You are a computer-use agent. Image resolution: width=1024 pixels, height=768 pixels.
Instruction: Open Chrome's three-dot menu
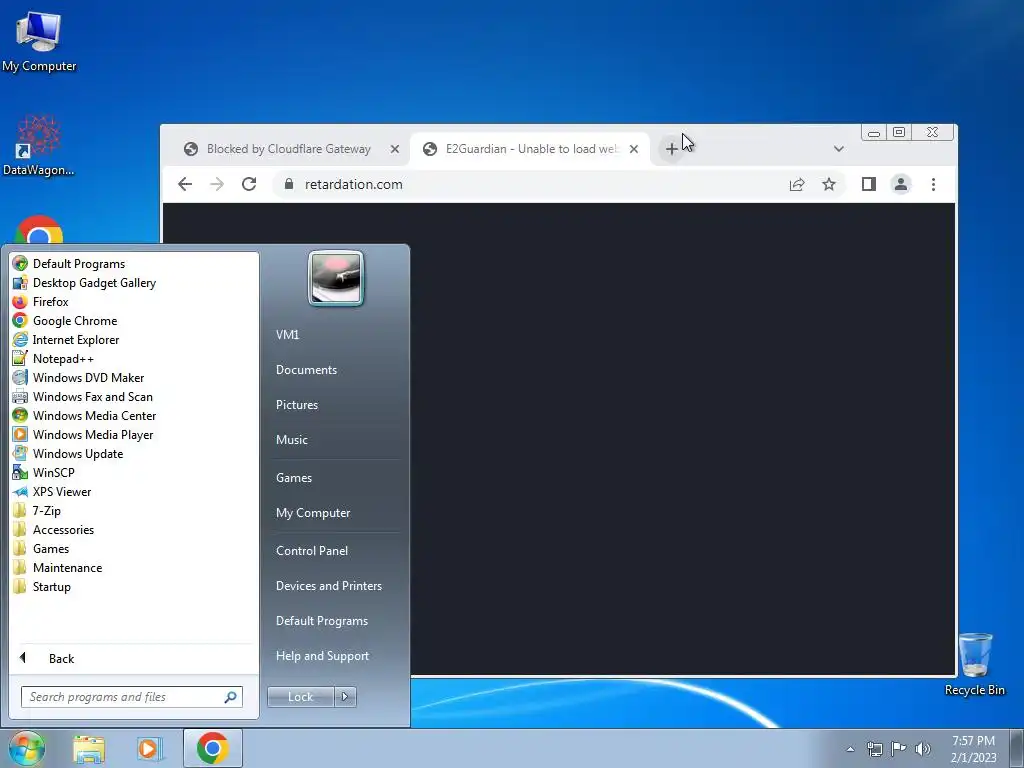coord(933,184)
